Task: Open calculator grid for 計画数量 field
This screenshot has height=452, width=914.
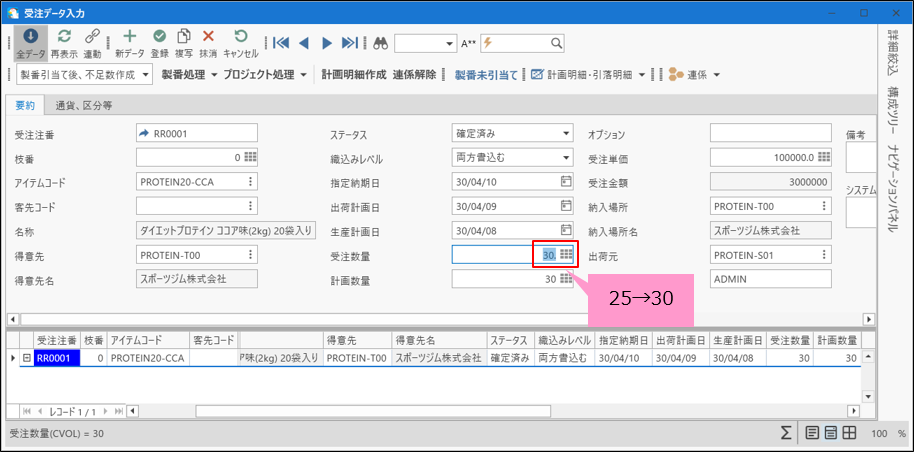Action: pos(565,279)
